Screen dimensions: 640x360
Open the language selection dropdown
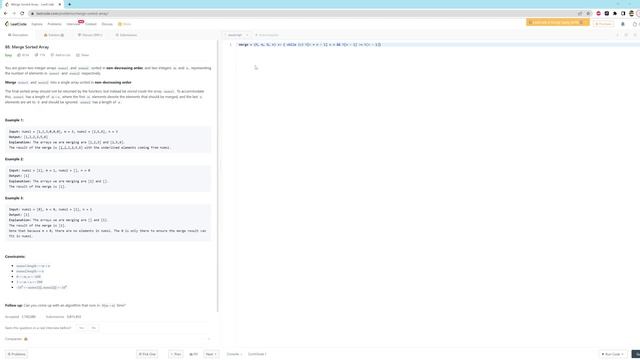coord(237,35)
